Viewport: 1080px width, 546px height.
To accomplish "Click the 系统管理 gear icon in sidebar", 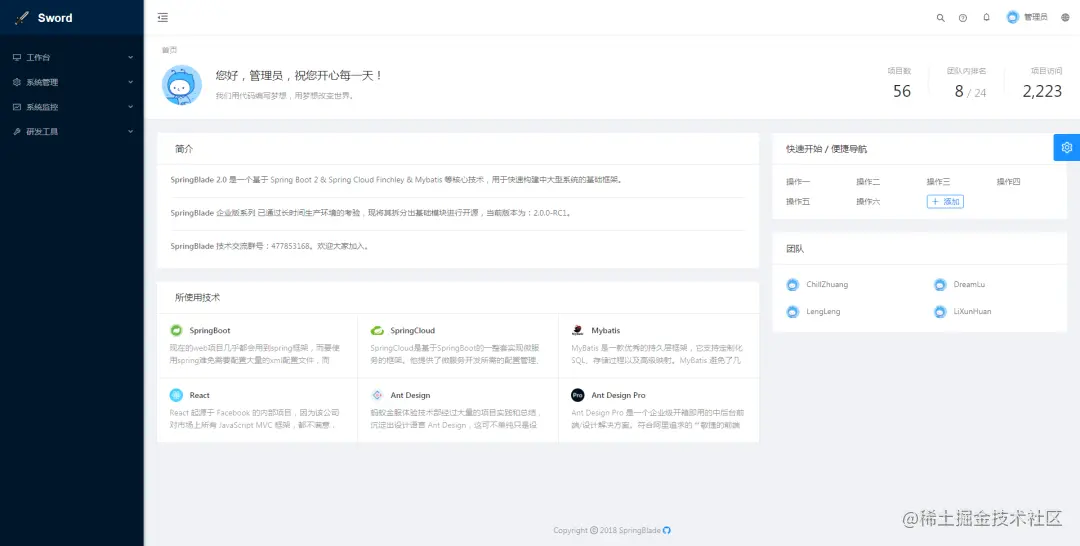I will pyautogui.click(x=17, y=82).
